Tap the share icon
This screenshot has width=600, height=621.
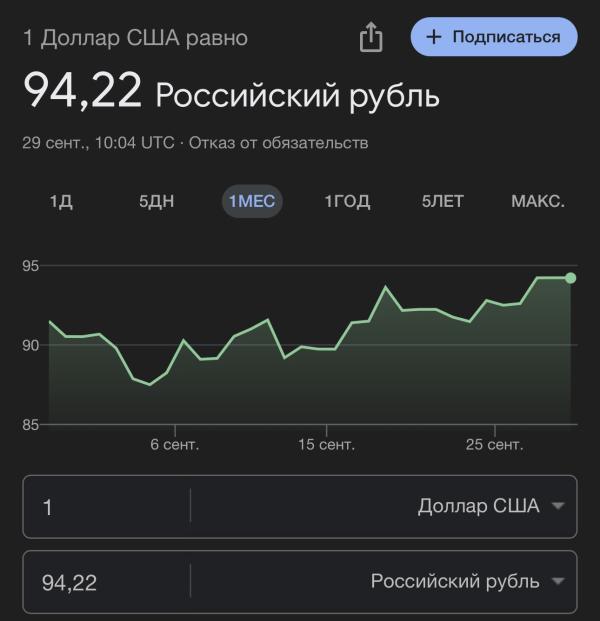pyautogui.click(x=371, y=37)
